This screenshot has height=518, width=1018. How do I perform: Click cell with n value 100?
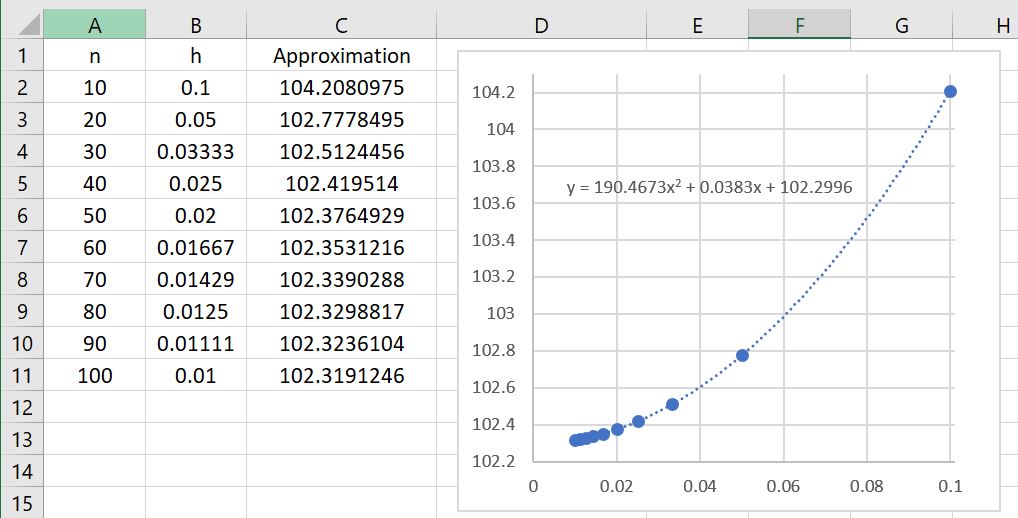click(95, 376)
